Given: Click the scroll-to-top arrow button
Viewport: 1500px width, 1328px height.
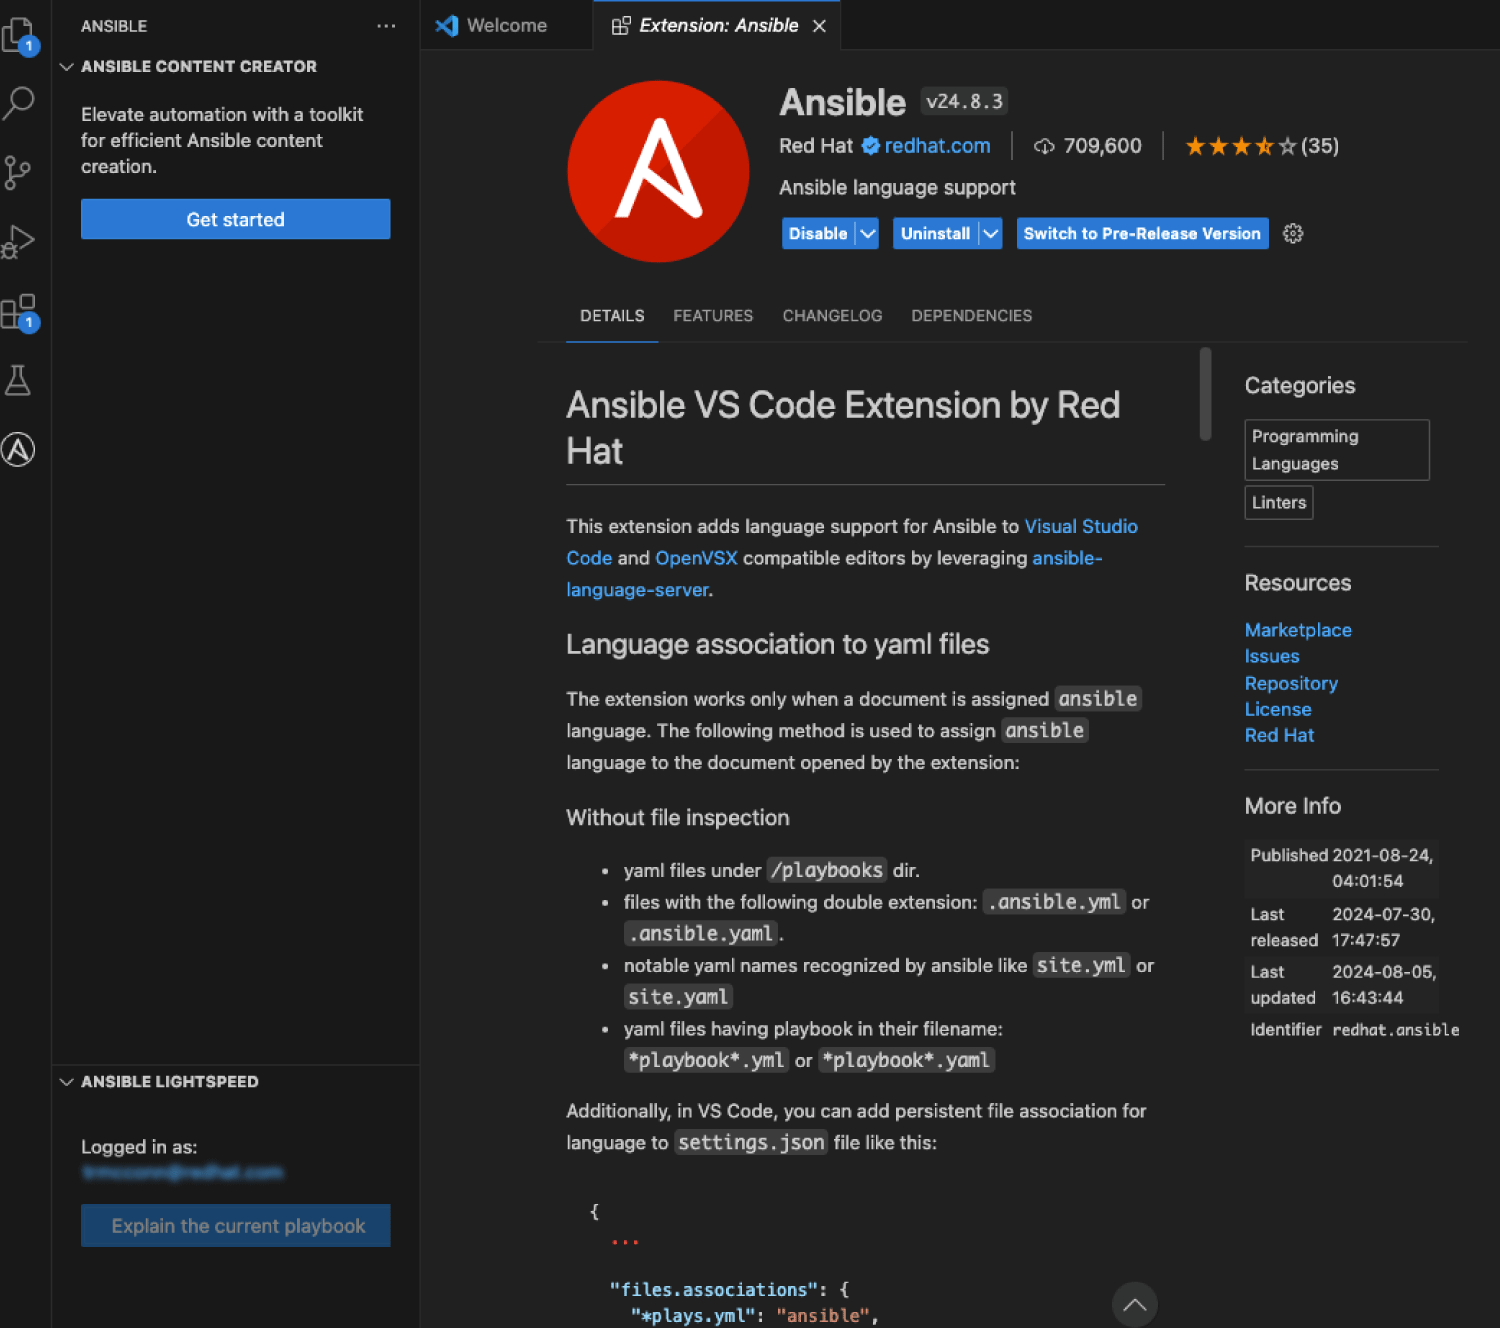Looking at the screenshot, I should [x=1134, y=1304].
